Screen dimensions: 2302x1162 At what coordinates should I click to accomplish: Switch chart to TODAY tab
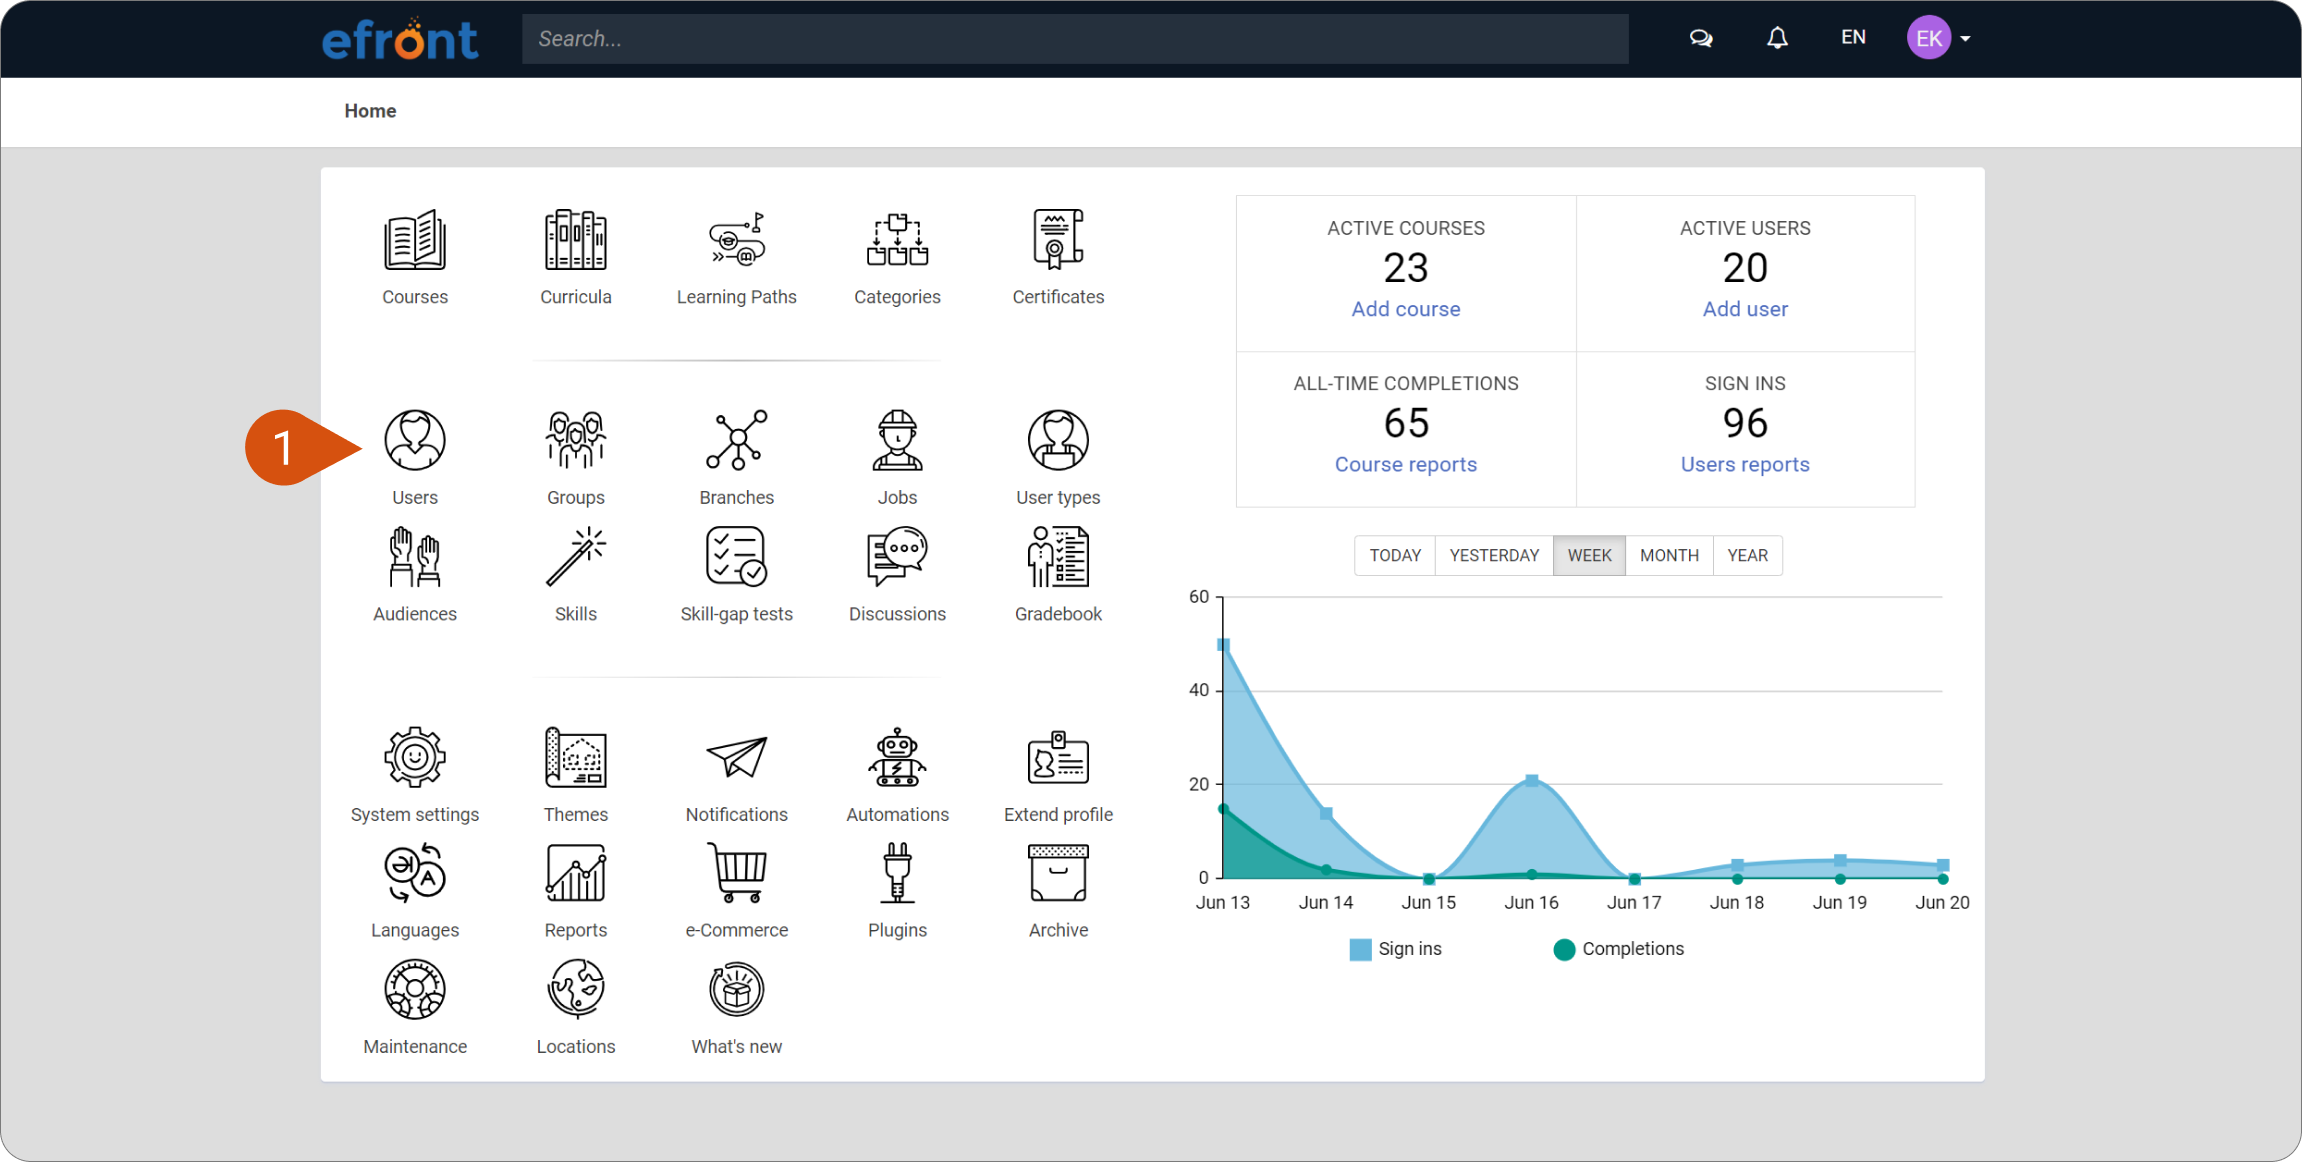tap(1395, 555)
